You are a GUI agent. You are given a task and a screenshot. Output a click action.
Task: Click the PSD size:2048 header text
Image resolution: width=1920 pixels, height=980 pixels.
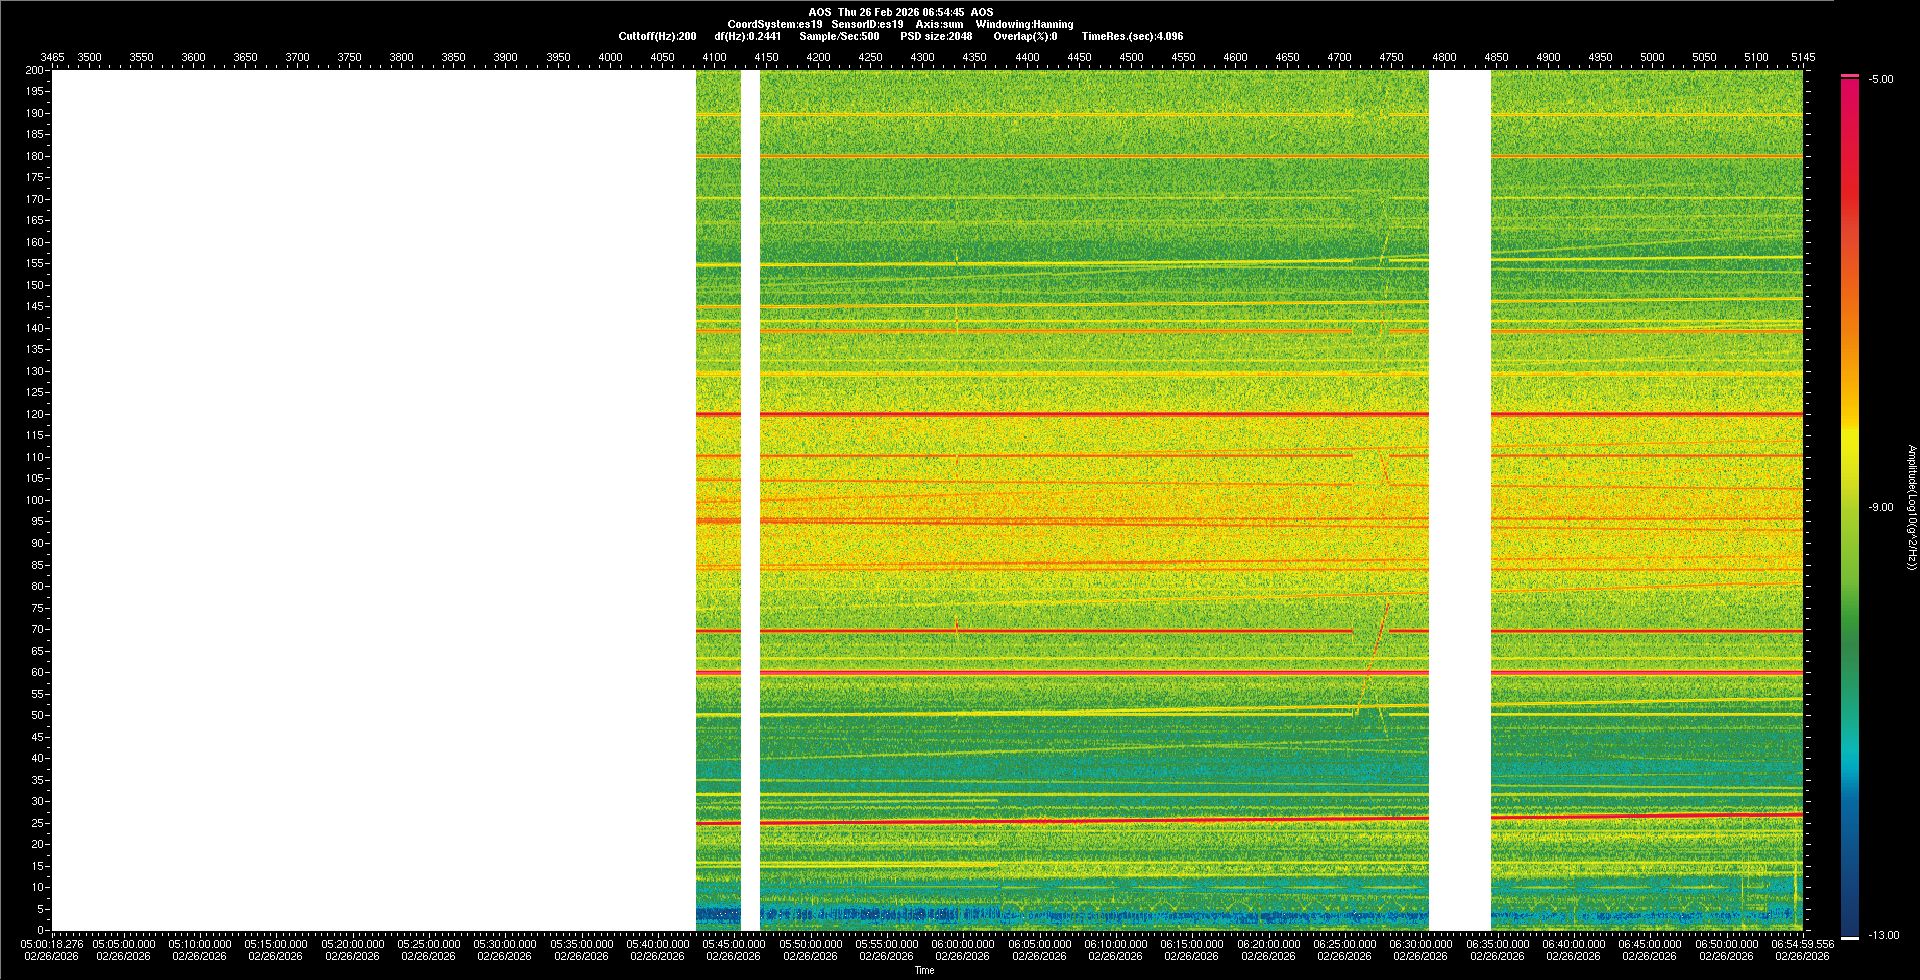(936, 36)
